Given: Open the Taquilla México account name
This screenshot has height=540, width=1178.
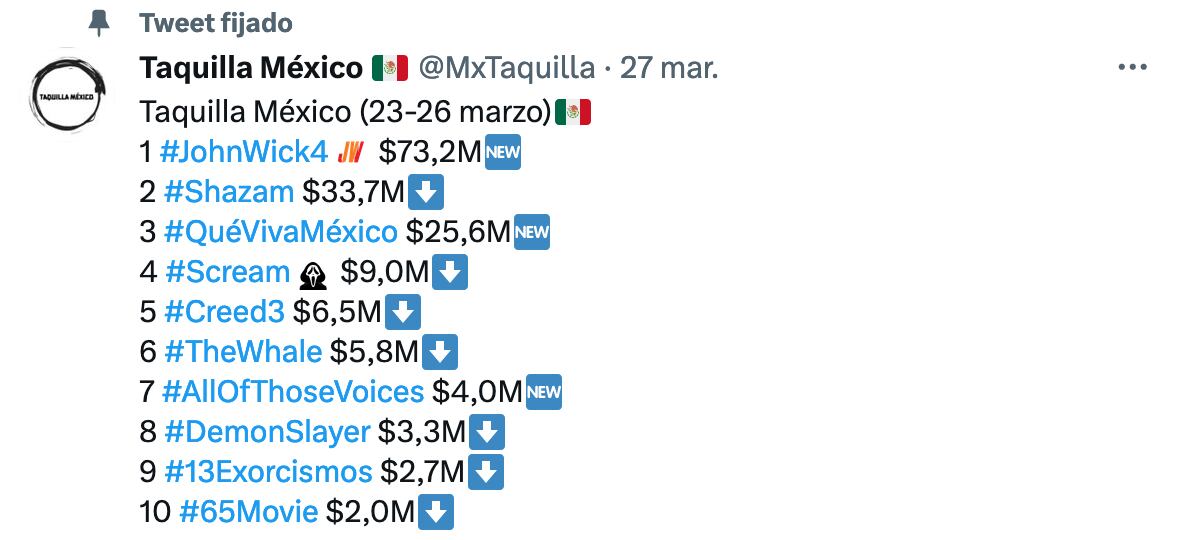Looking at the screenshot, I should tap(250, 68).
